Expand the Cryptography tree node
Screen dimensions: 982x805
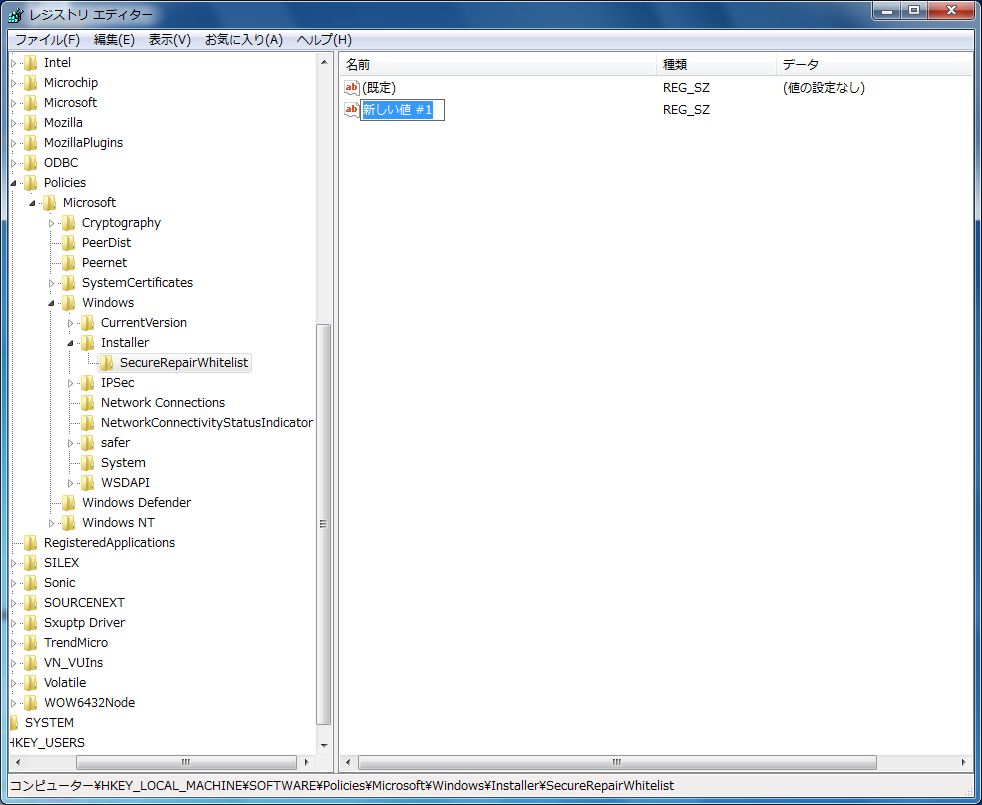[x=51, y=223]
